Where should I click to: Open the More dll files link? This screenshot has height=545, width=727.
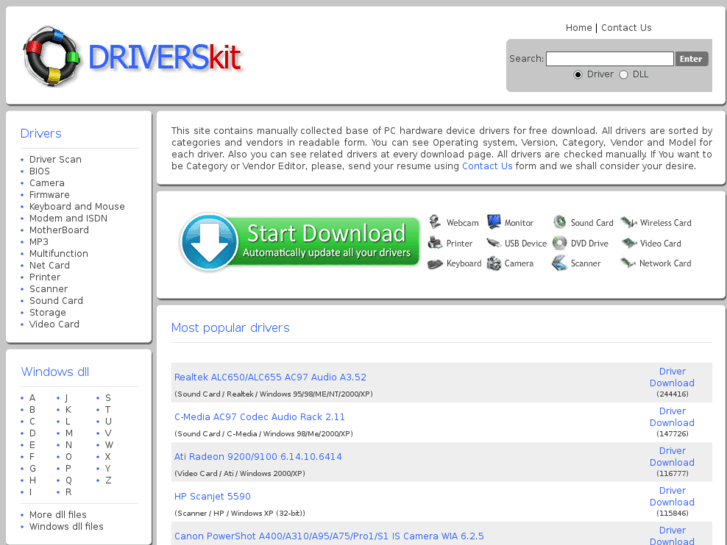tap(57, 515)
